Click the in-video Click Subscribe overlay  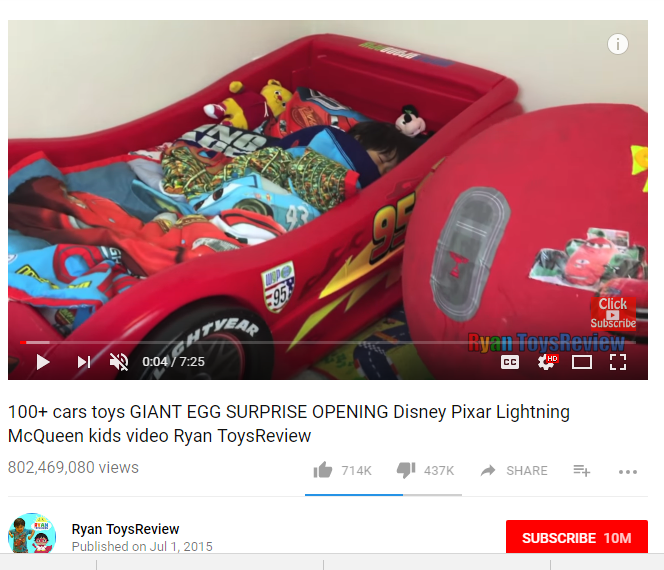[613, 313]
